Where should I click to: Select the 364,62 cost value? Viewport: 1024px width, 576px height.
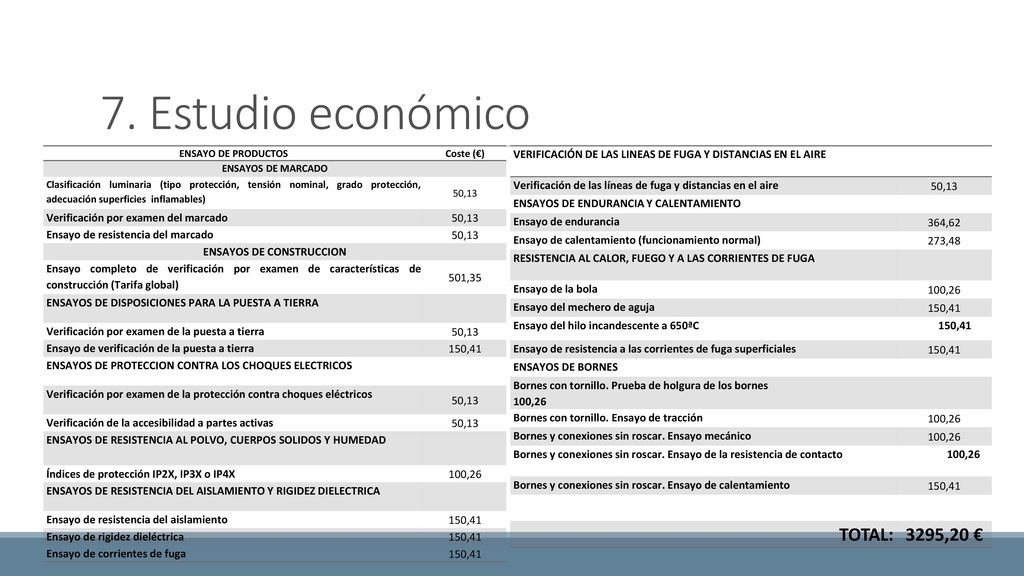[x=944, y=223]
